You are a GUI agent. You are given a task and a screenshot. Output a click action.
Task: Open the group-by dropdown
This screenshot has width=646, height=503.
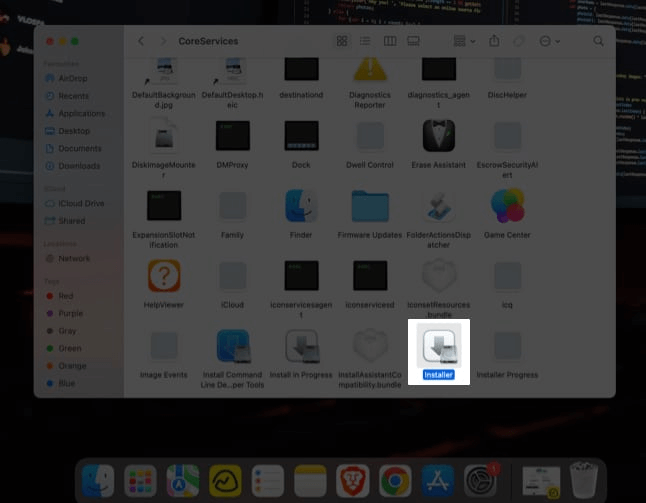464,41
